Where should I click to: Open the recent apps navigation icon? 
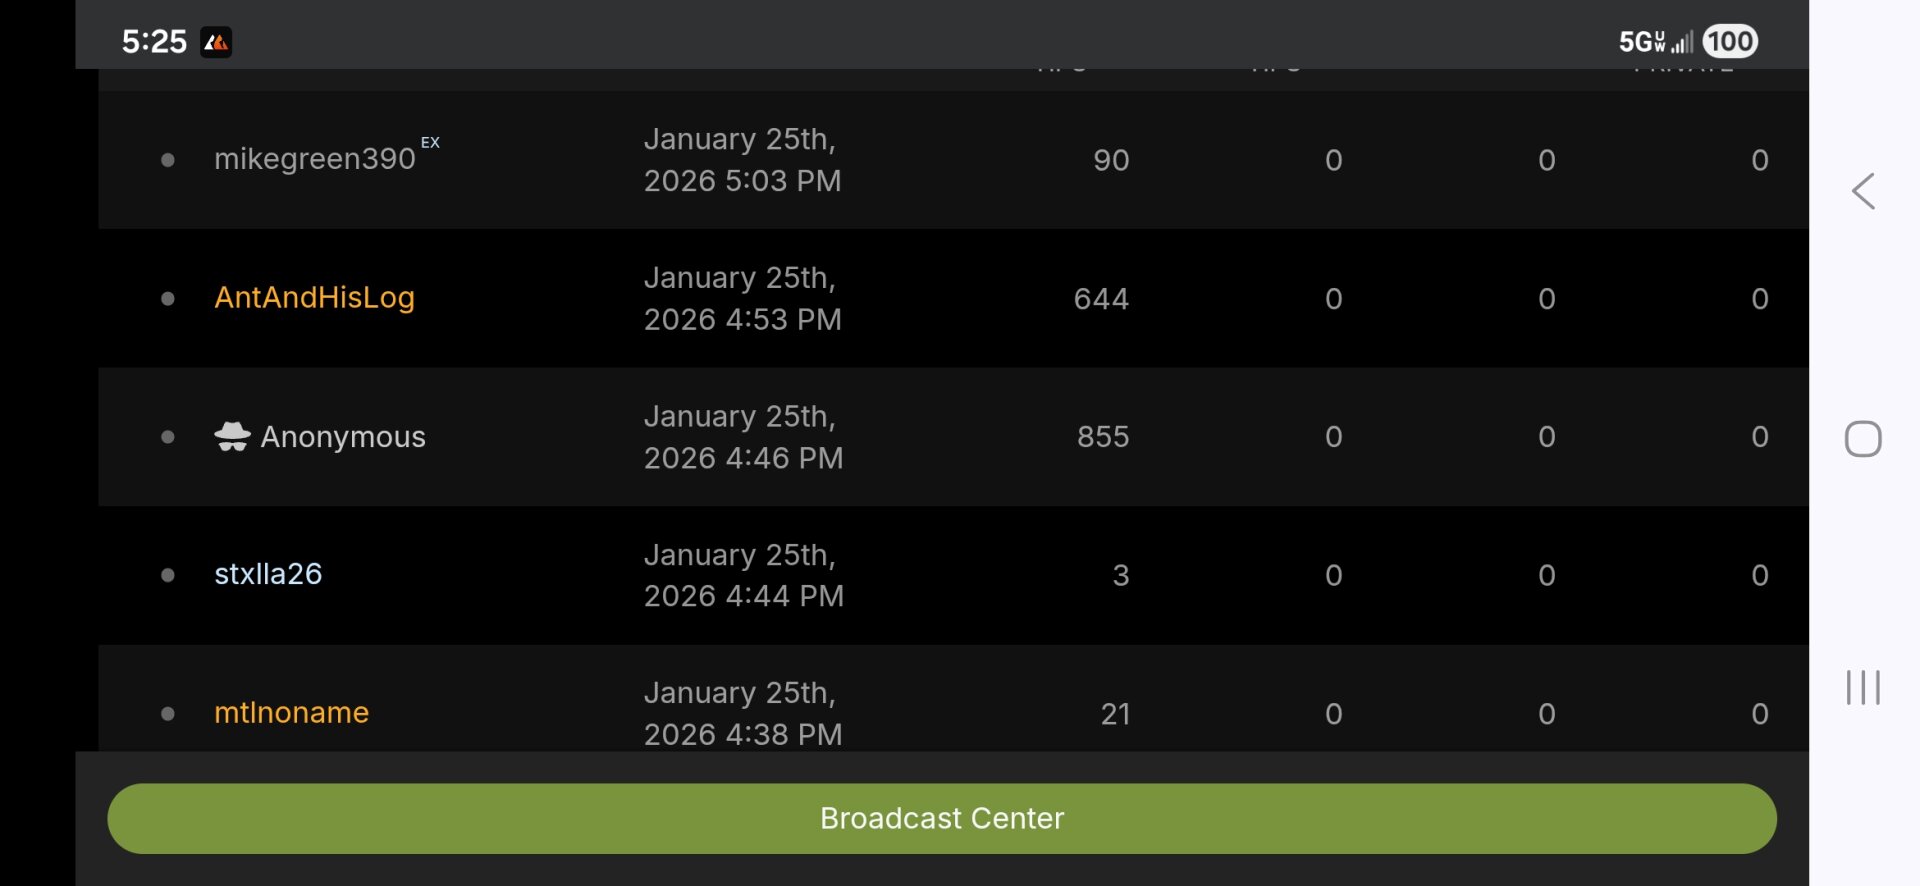point(1862,687)
